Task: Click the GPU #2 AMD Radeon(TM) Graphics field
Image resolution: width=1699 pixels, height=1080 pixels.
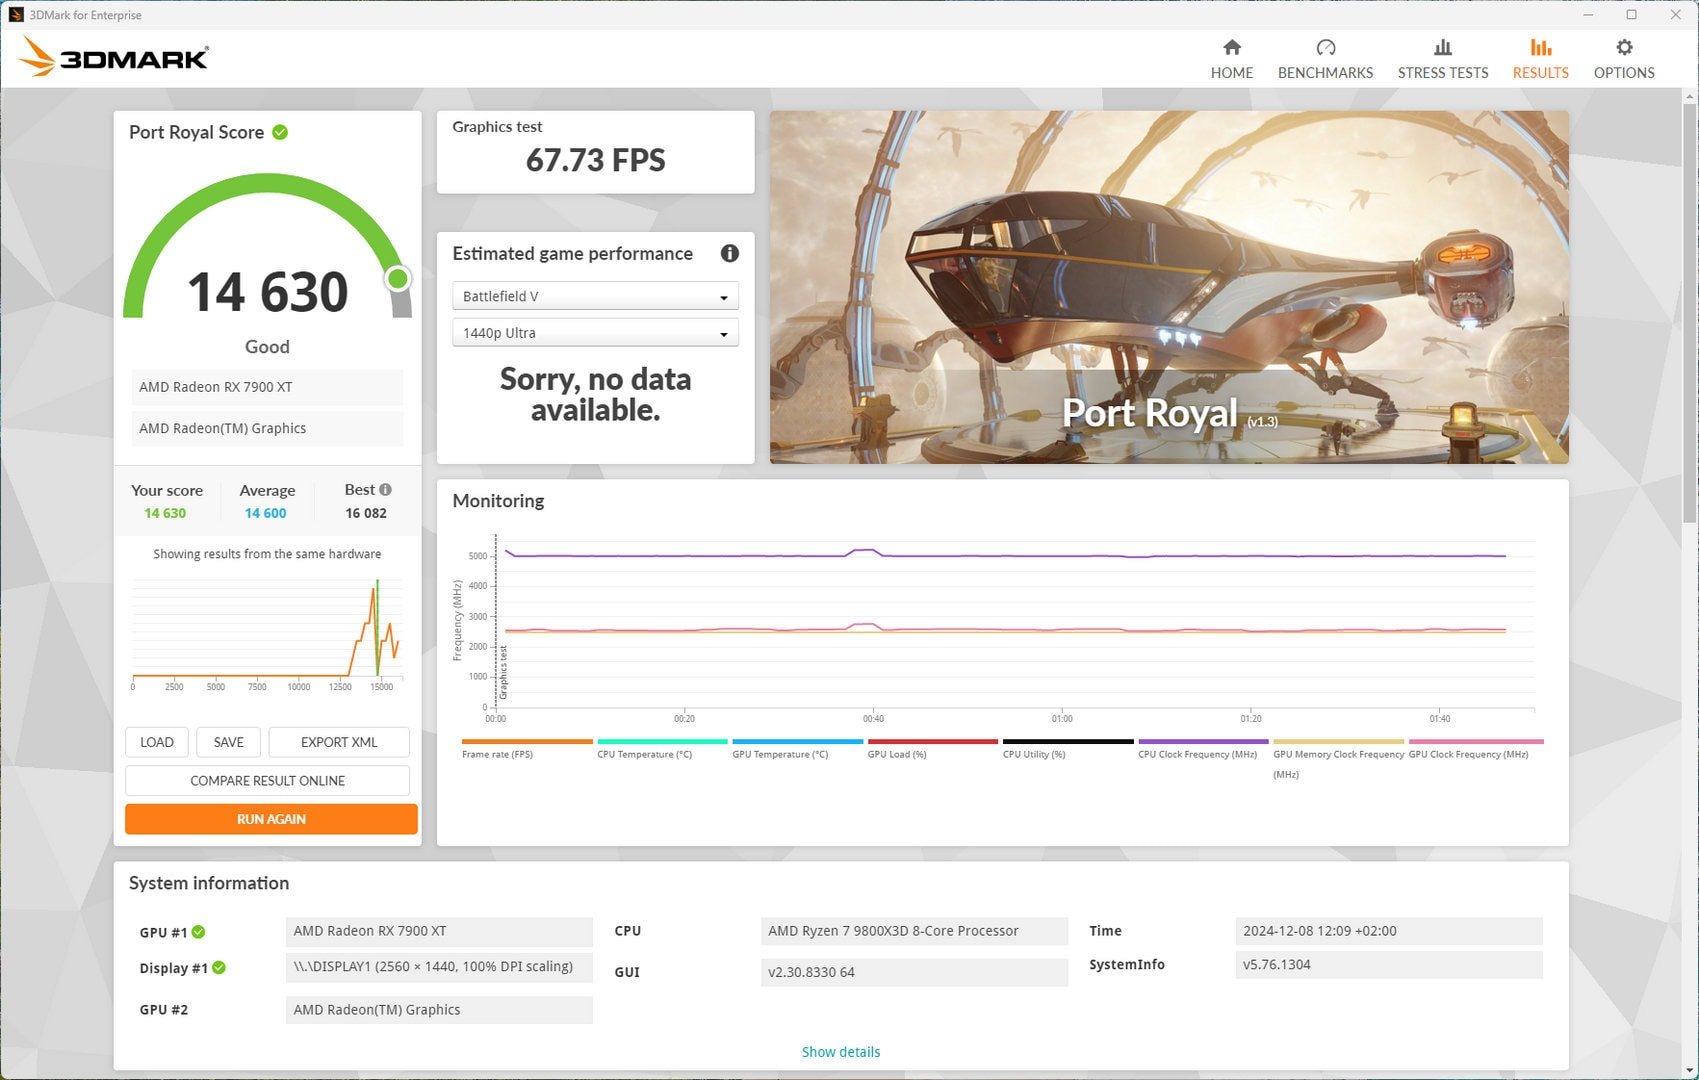Action: pos(439,1010)
